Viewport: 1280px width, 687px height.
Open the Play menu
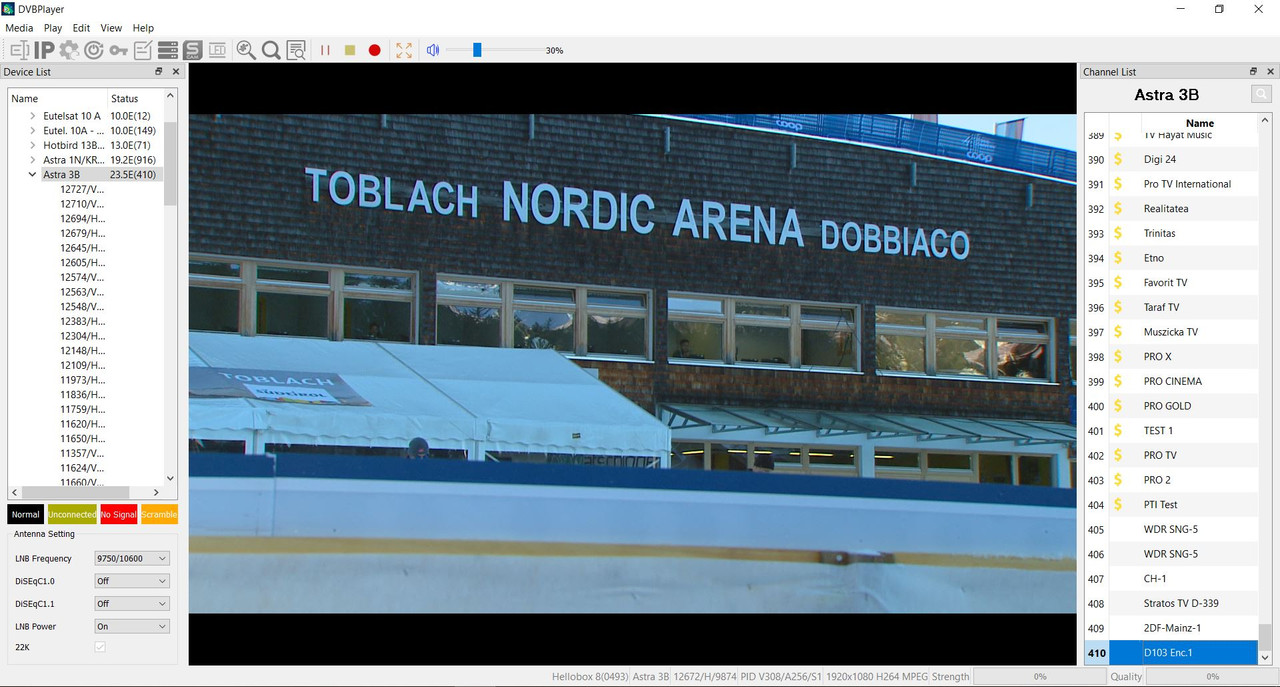pyautogui.click(x=53, y=28)
